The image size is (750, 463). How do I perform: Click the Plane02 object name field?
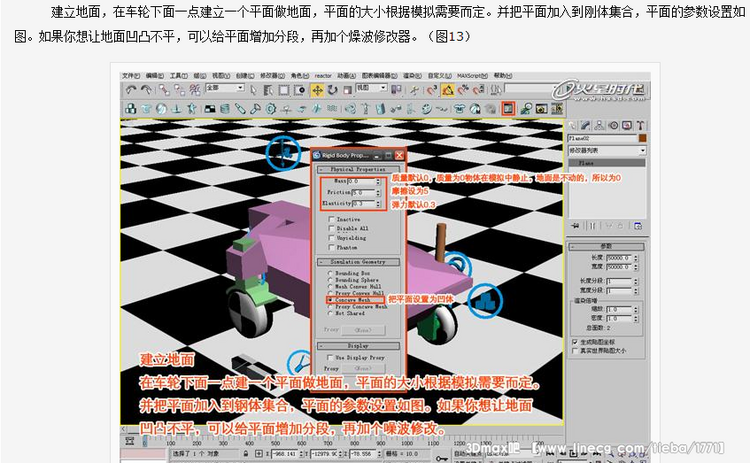(602, 138)
